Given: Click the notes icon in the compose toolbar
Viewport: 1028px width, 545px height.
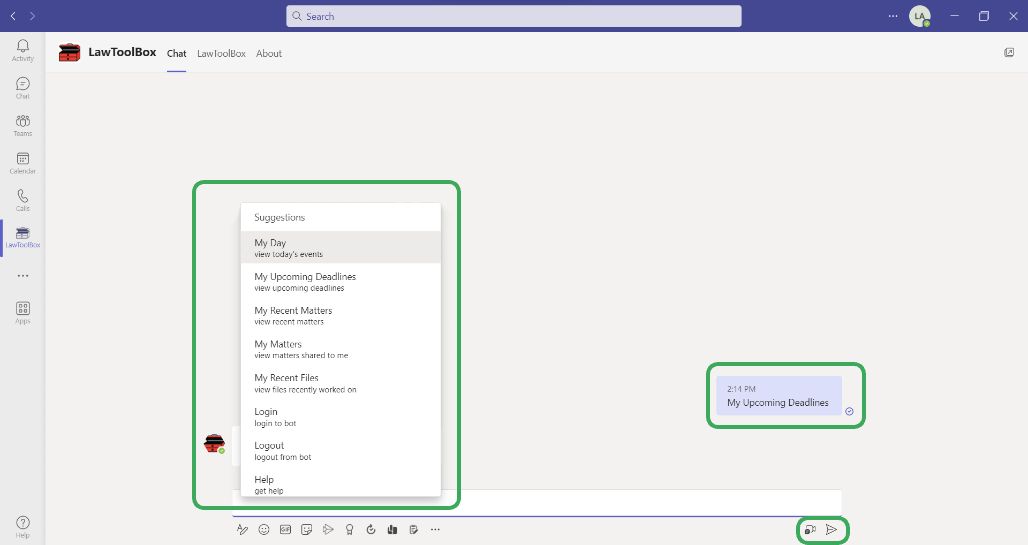Looking at the screenshot, I should click(414, 530).
